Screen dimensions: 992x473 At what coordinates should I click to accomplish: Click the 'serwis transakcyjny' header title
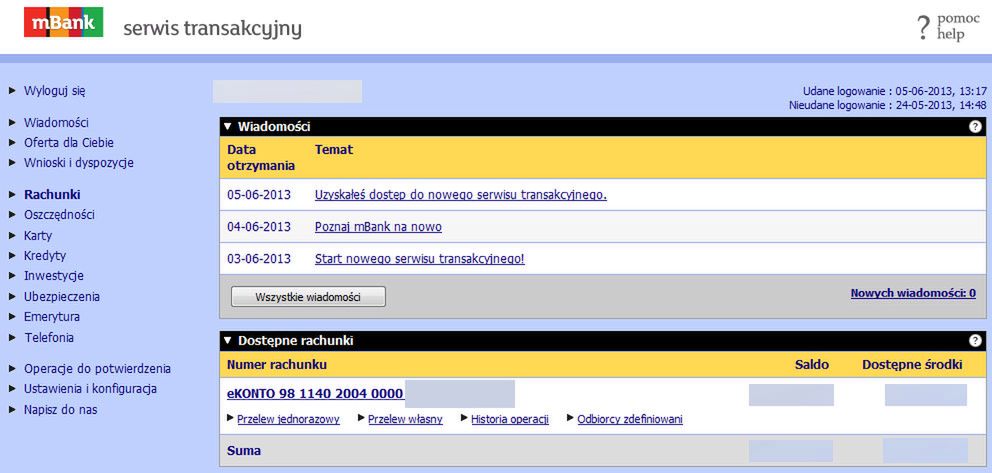point(212,29)
